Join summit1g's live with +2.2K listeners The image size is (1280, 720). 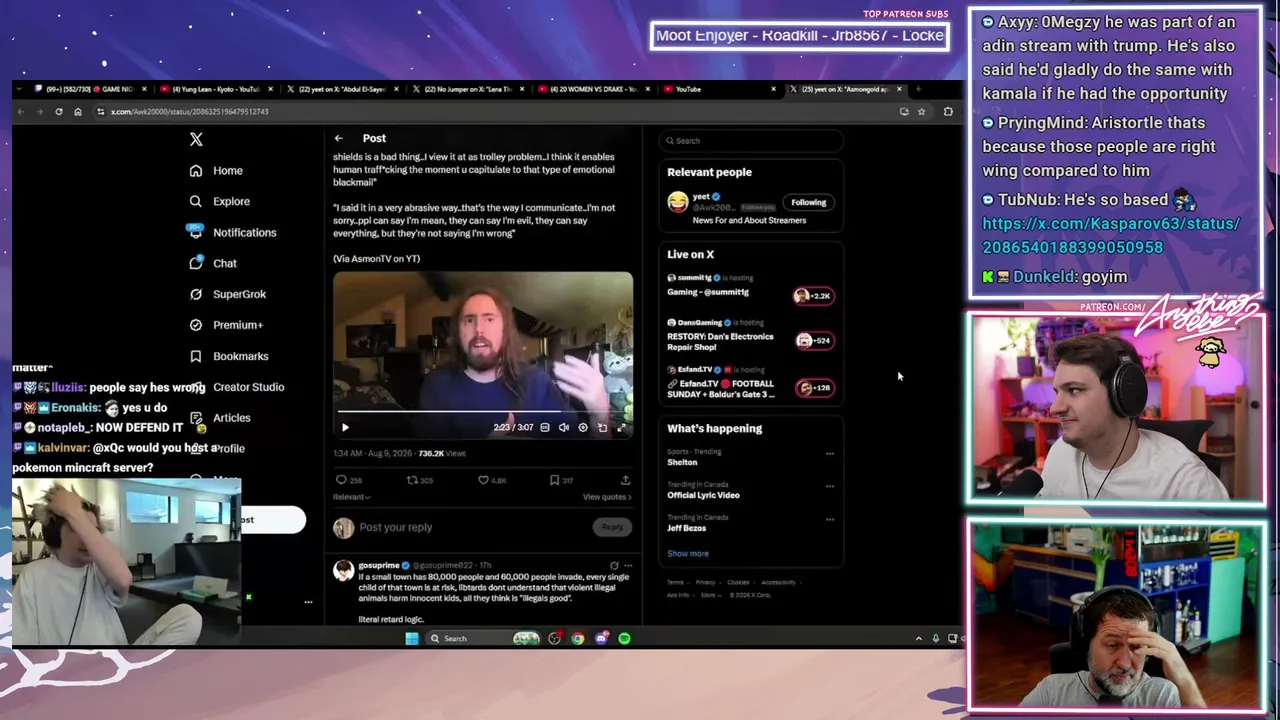(813, 295)
